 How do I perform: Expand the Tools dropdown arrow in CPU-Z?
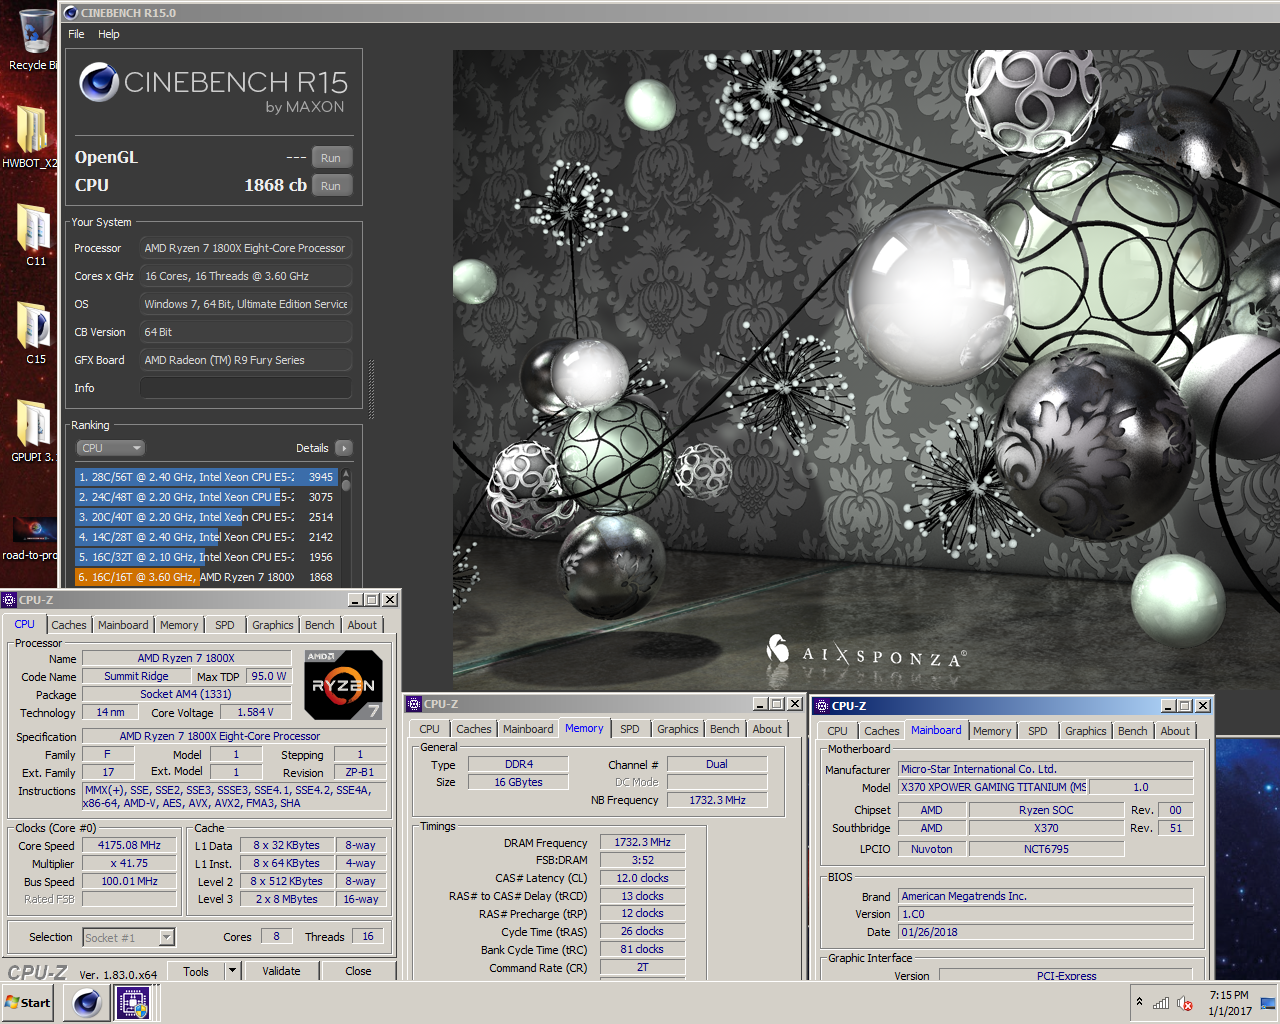point(233,970)
